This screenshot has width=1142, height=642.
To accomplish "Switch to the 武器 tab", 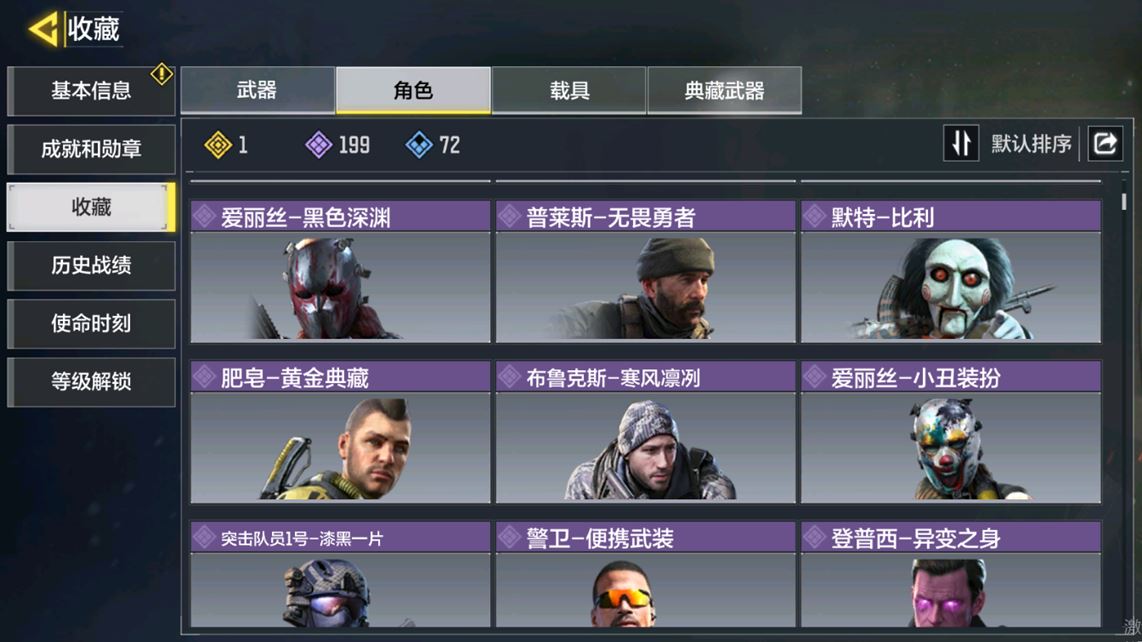I will (257, 90).
